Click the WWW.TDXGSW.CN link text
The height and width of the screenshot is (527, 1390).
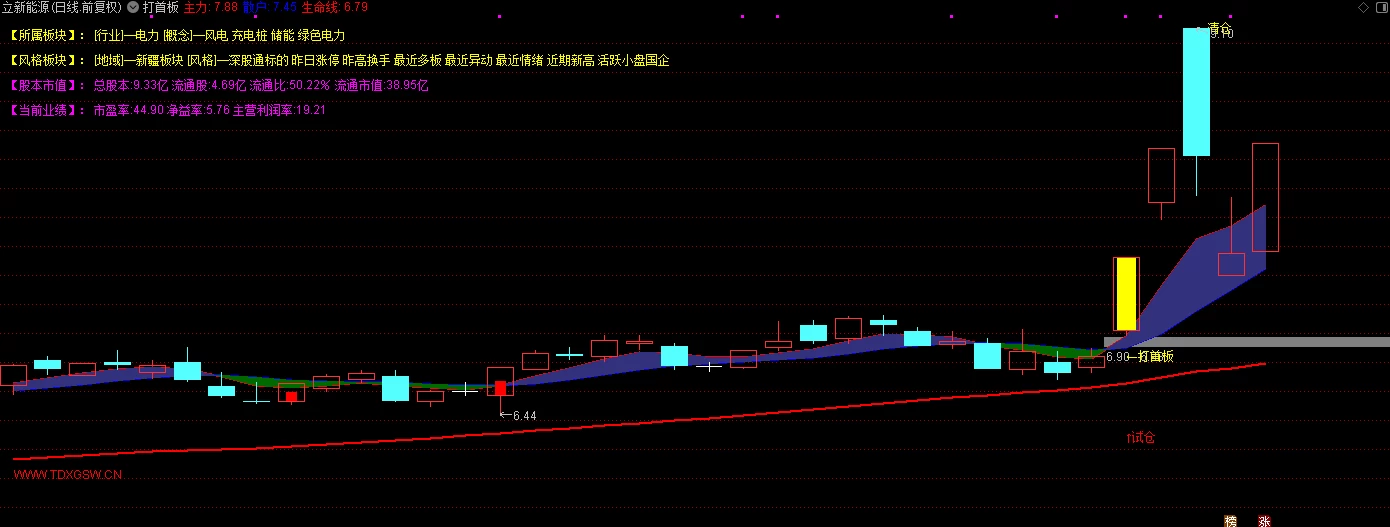68,475
